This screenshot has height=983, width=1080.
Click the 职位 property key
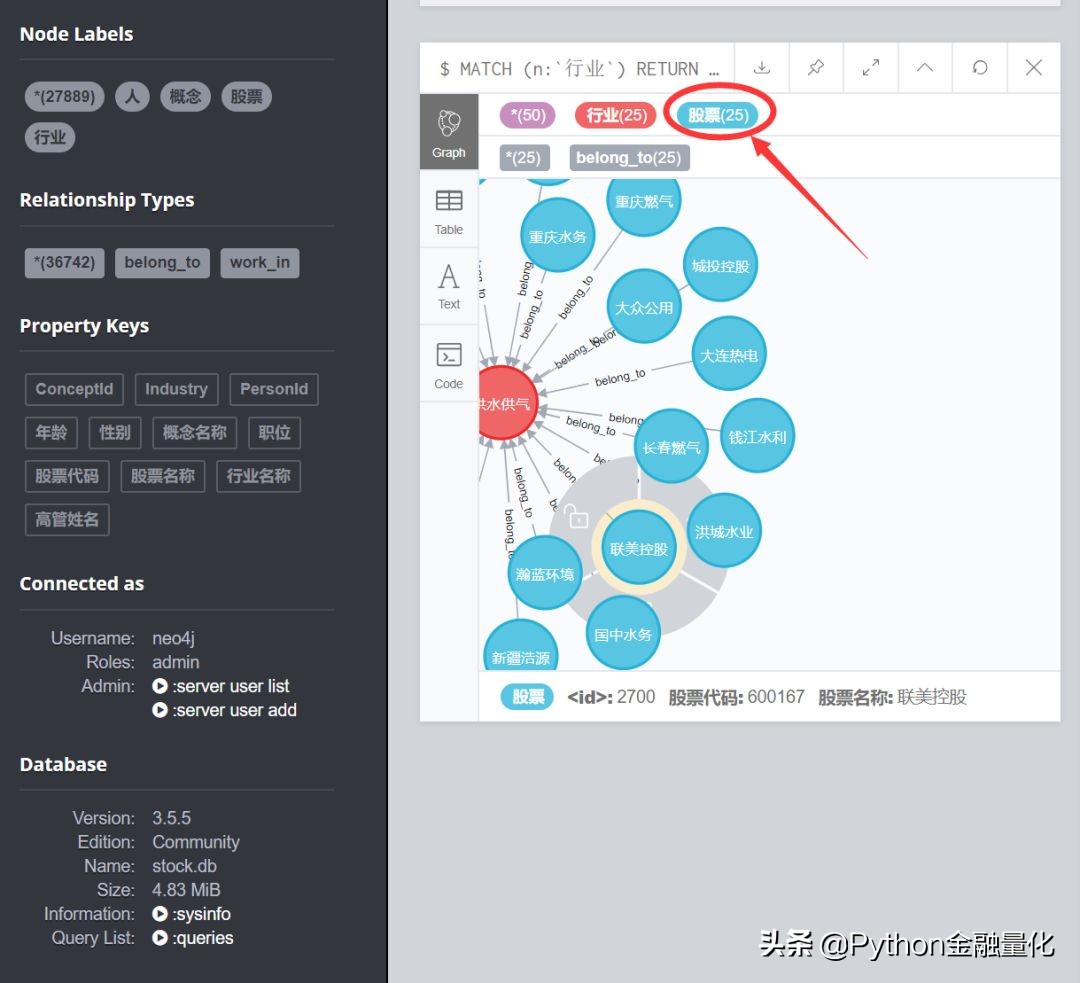click(274, 433)
